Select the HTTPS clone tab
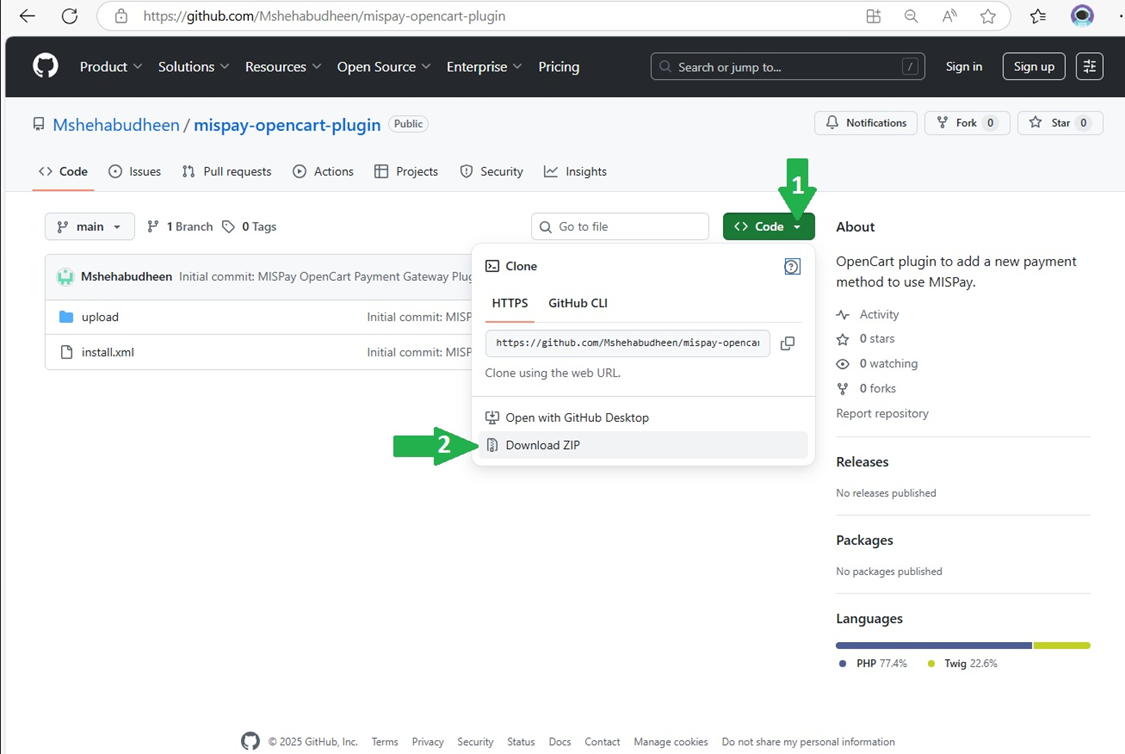 pyautogui.click(x=509, y=303)
